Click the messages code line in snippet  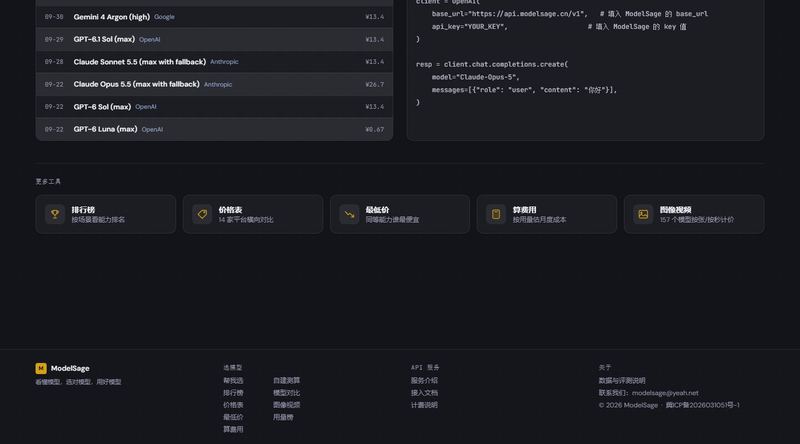524,90
